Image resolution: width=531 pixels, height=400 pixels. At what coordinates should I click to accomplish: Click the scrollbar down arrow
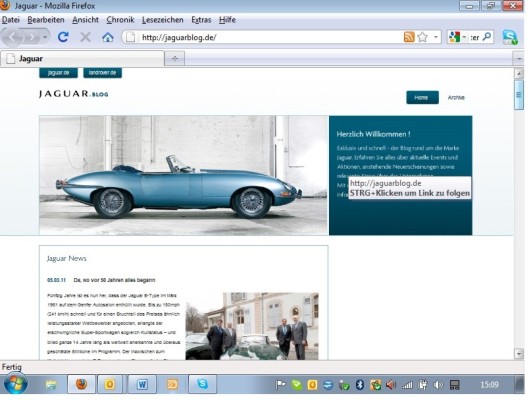[519, 354]
